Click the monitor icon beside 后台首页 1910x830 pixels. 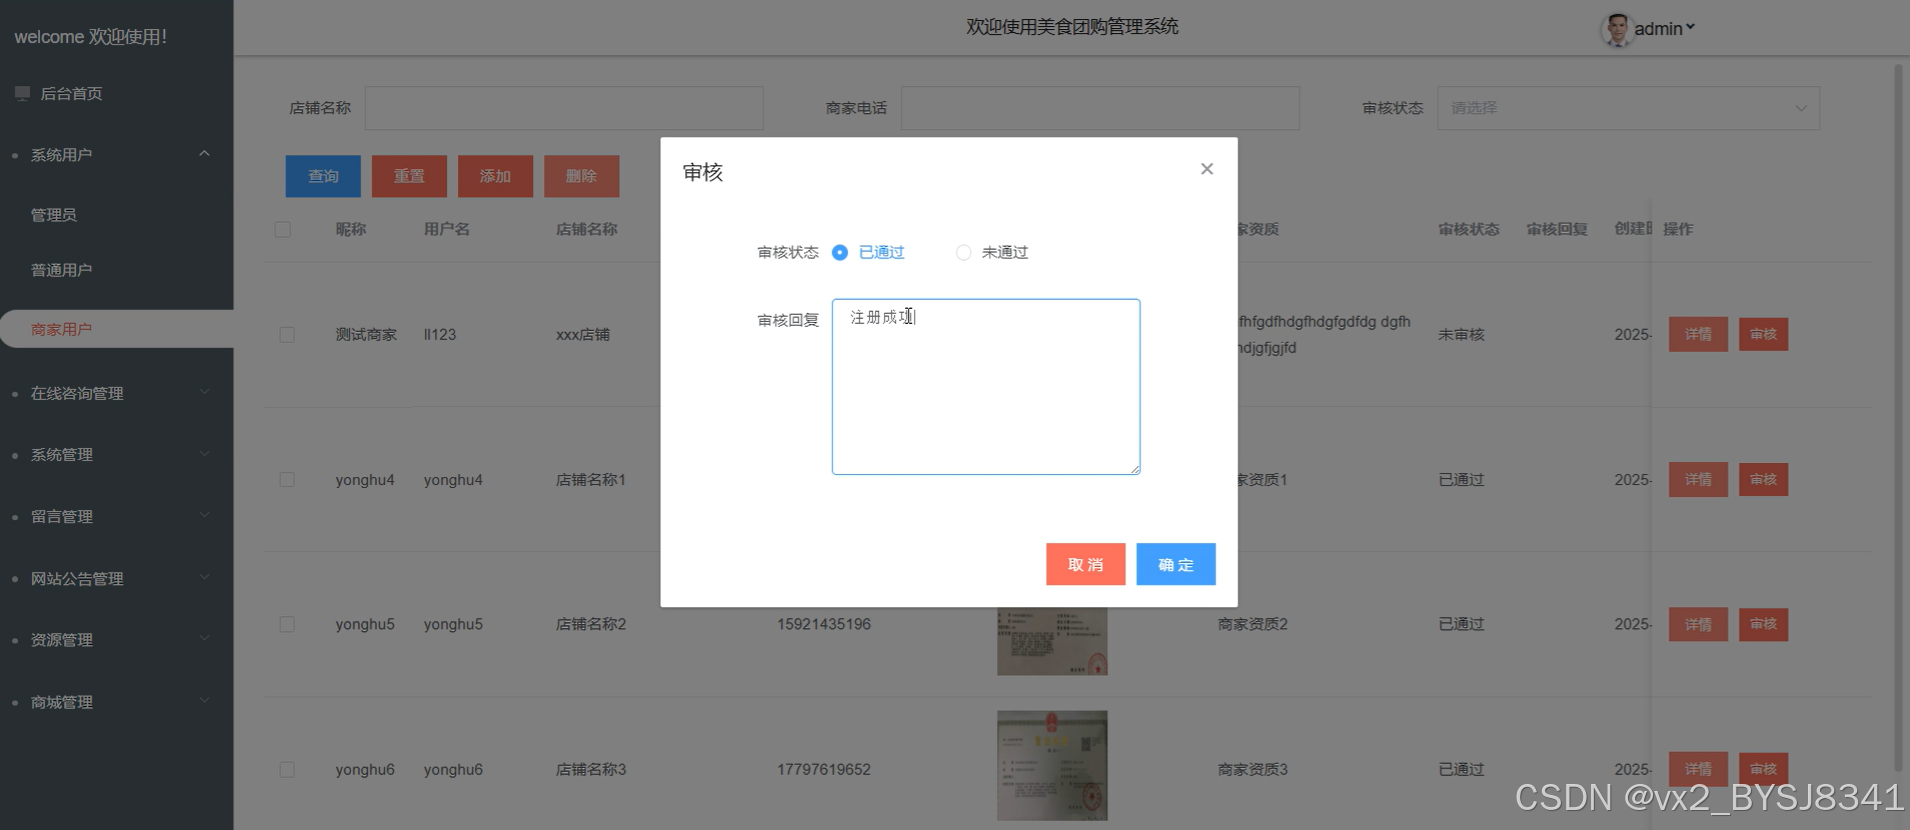[x=22, y=93]
